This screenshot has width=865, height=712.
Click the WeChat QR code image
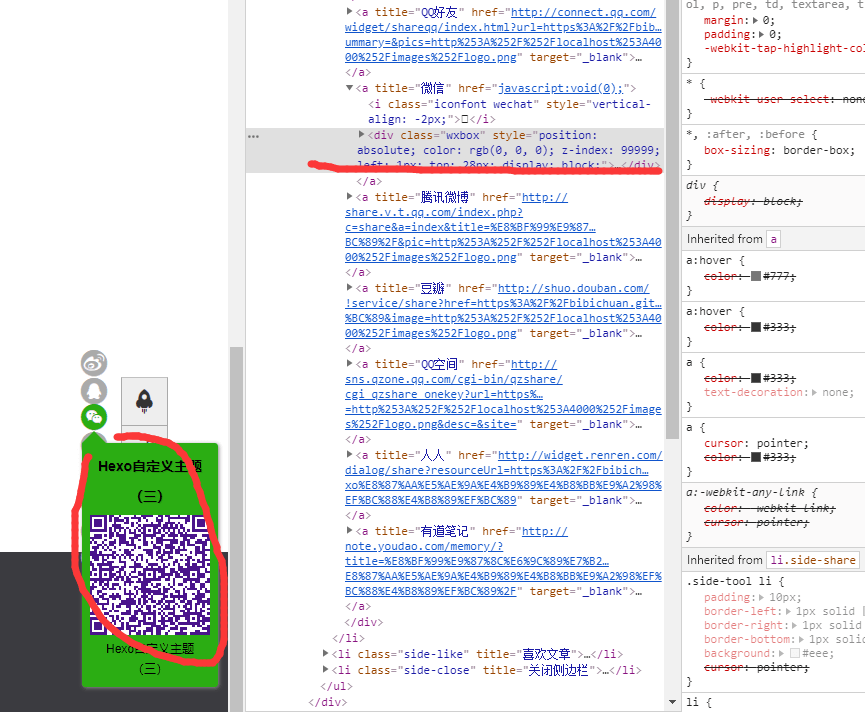149,573
